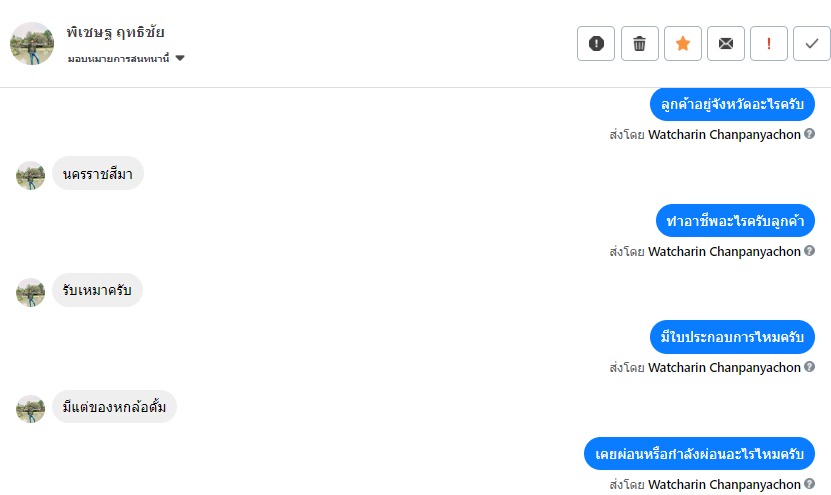Select the รับเหมาครับ message bubble
831x495 pixels.
[x=97, y=290]
